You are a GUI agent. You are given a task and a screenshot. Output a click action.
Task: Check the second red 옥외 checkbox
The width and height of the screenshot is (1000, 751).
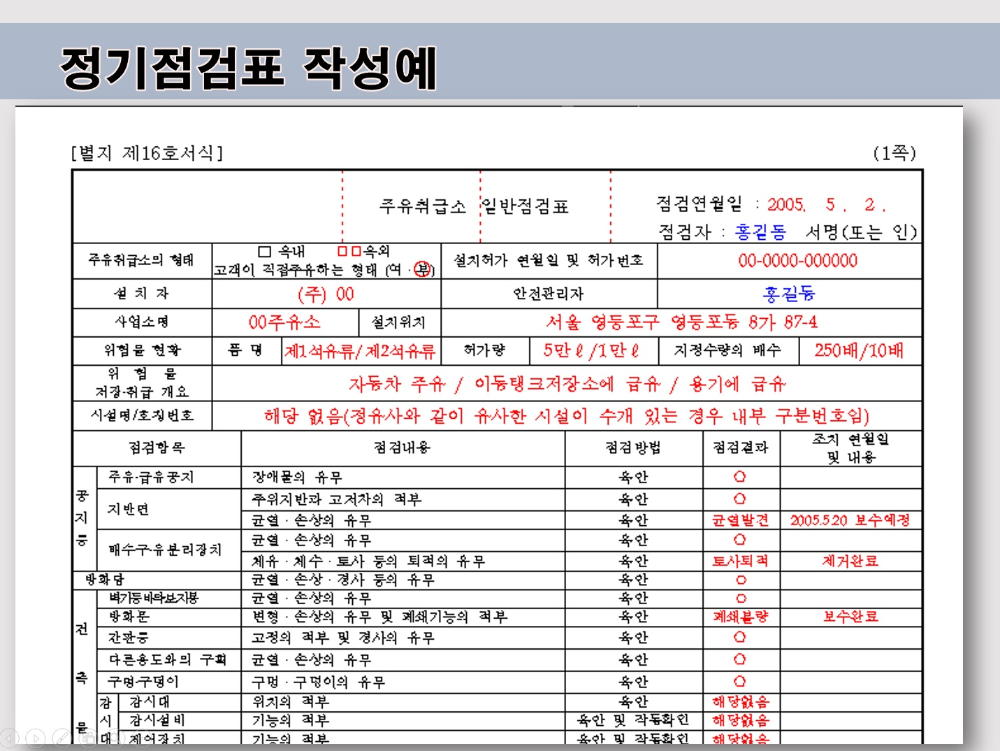pyautogui.click(x=357, y=251)
